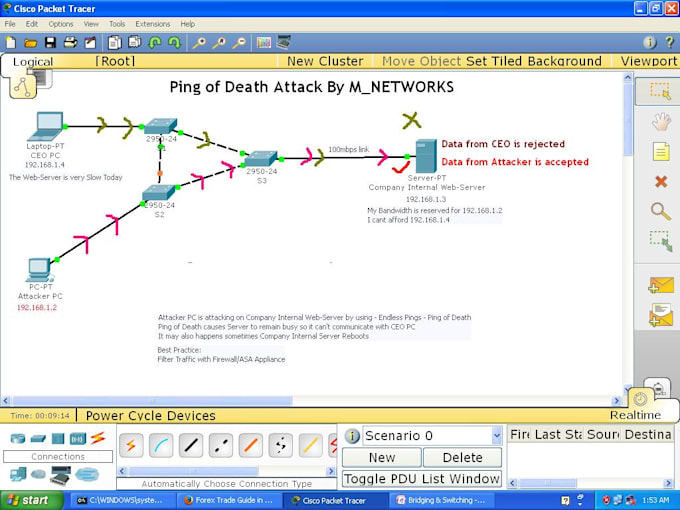Click Set Tiled Background

point(534,61)
